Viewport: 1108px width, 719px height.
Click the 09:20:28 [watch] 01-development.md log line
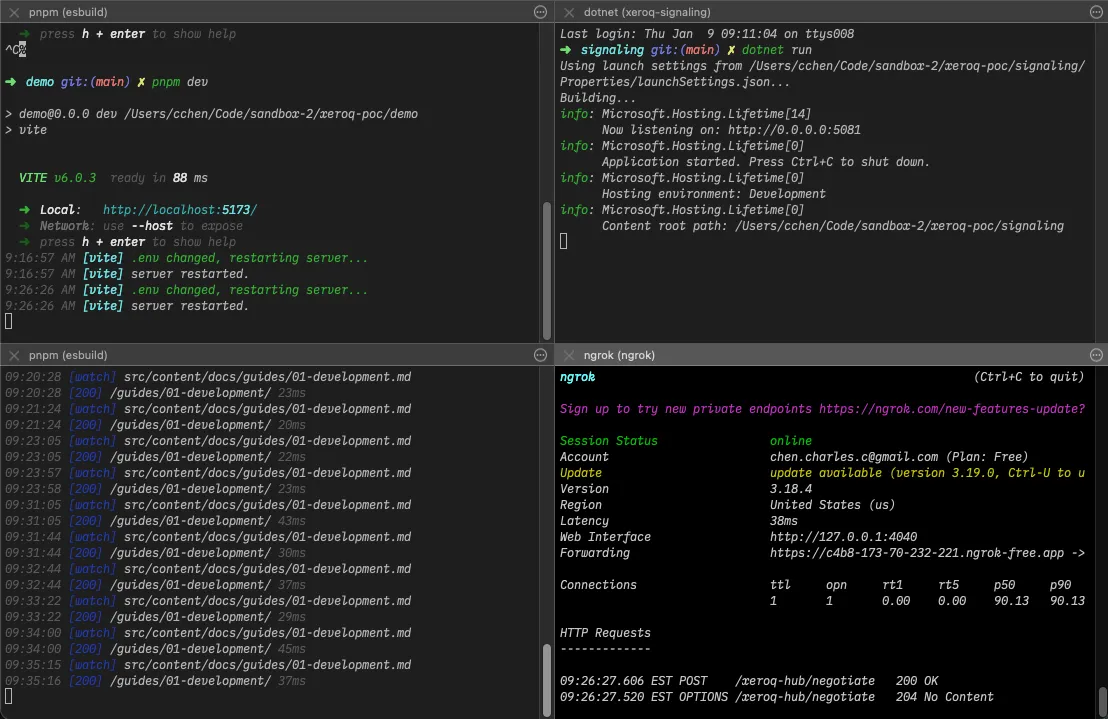(x=208, y=377)
